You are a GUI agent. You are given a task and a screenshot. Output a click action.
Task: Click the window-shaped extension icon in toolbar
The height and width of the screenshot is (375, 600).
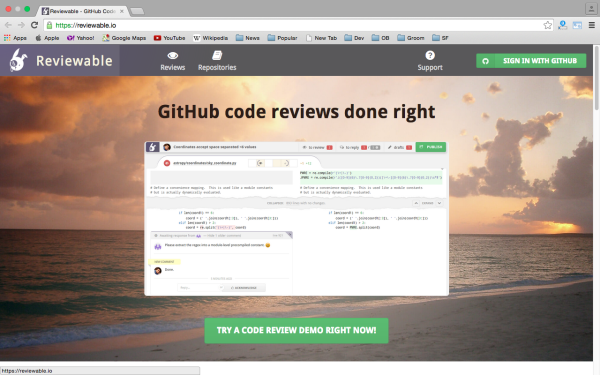click(577, 25)
